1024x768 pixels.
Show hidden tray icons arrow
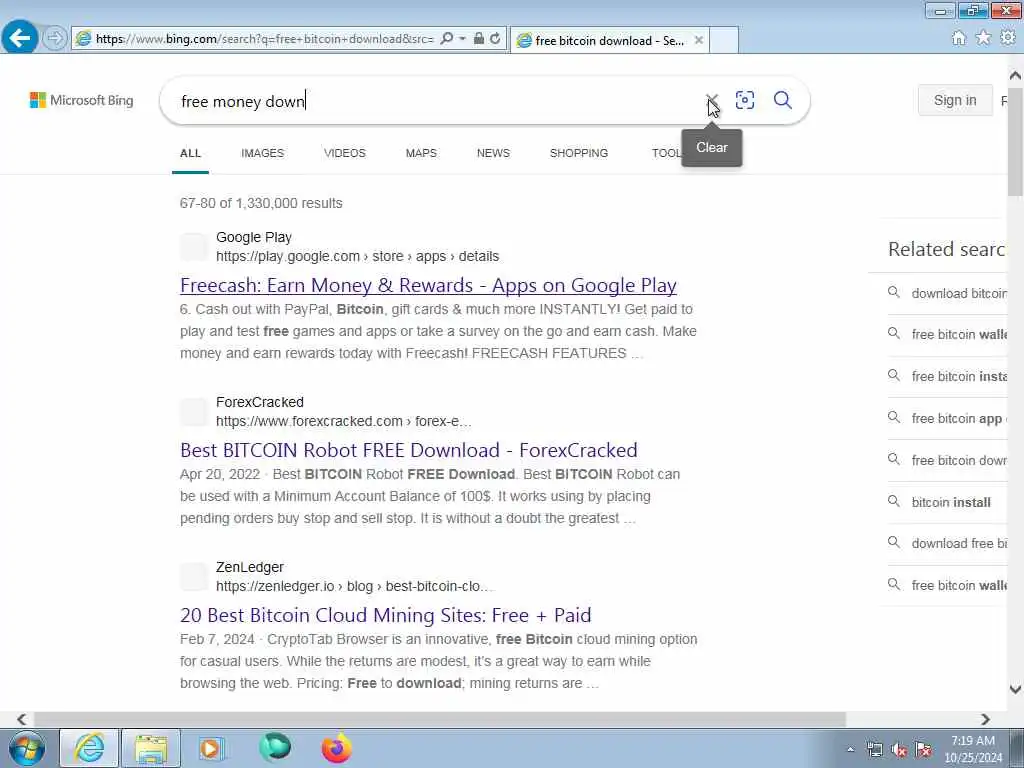pos(850,749)
